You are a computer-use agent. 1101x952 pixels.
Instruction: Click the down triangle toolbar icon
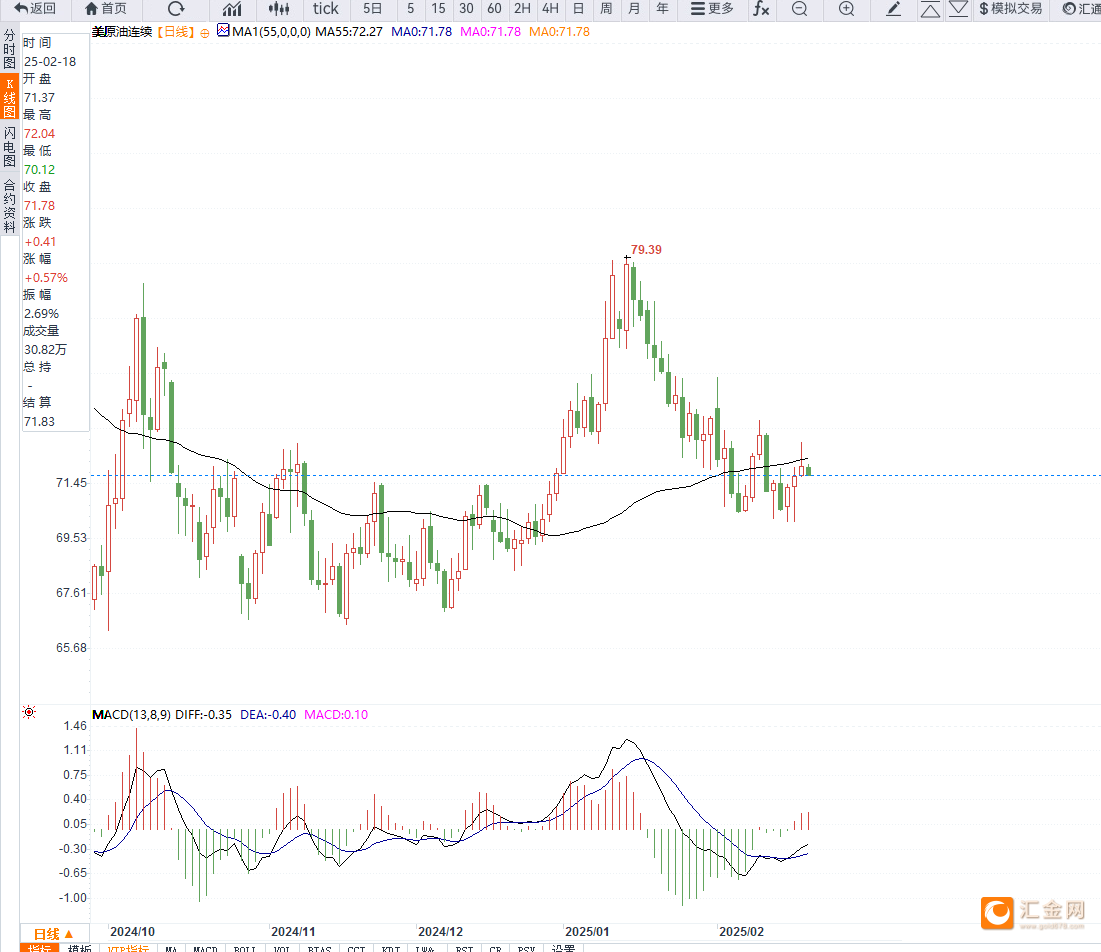coord(958,8)
